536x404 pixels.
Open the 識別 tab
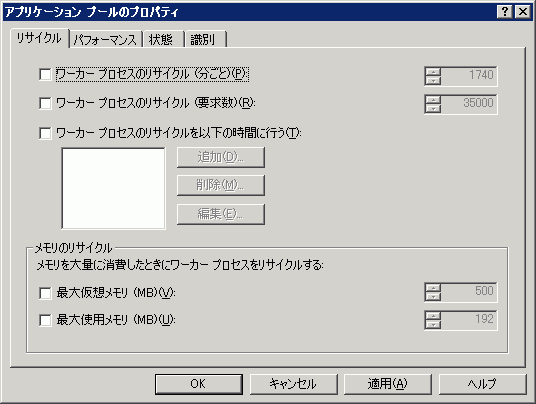205,40
